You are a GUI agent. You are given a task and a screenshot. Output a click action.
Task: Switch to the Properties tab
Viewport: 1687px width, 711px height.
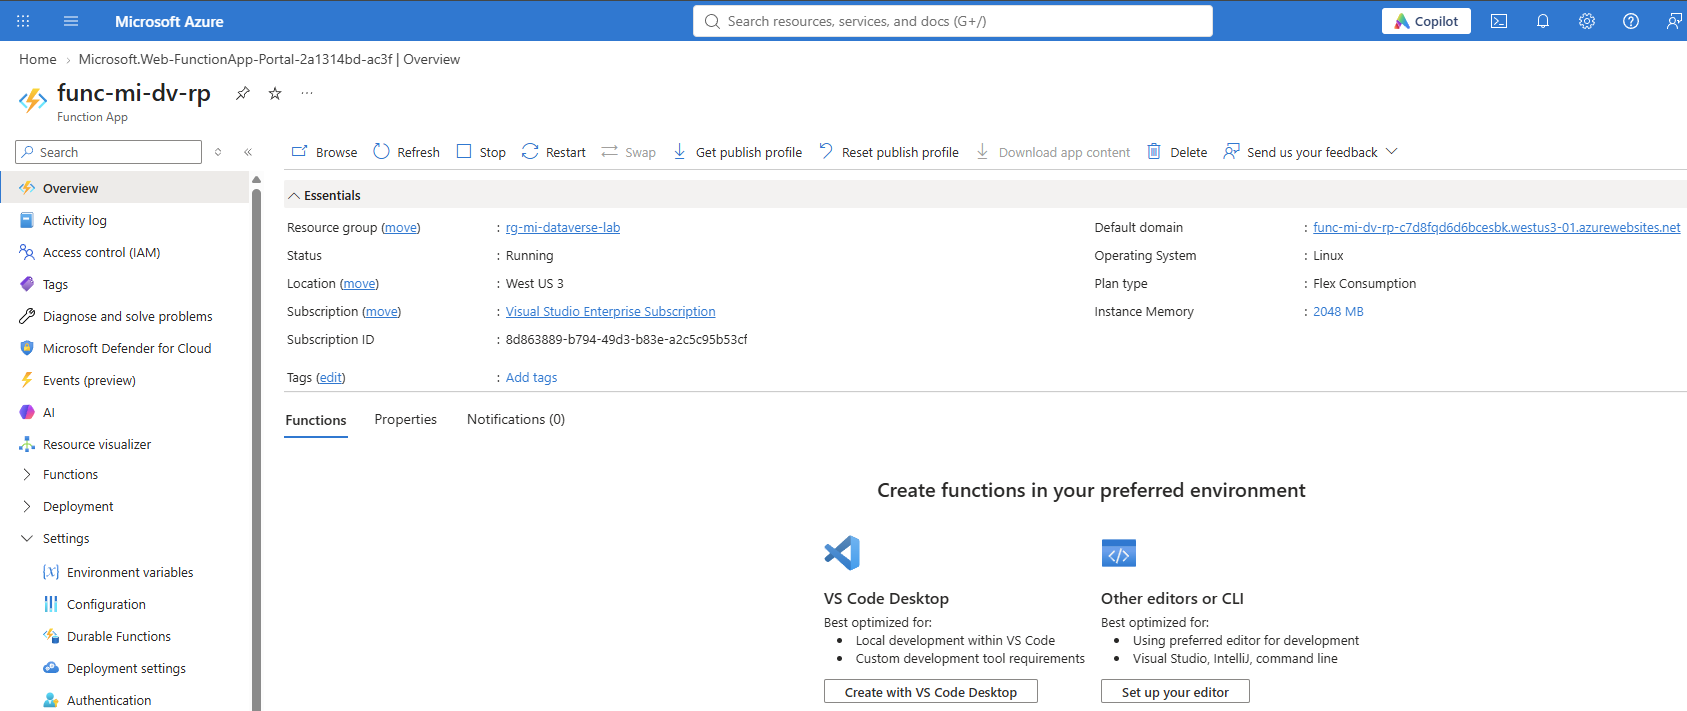click(406, 420)
